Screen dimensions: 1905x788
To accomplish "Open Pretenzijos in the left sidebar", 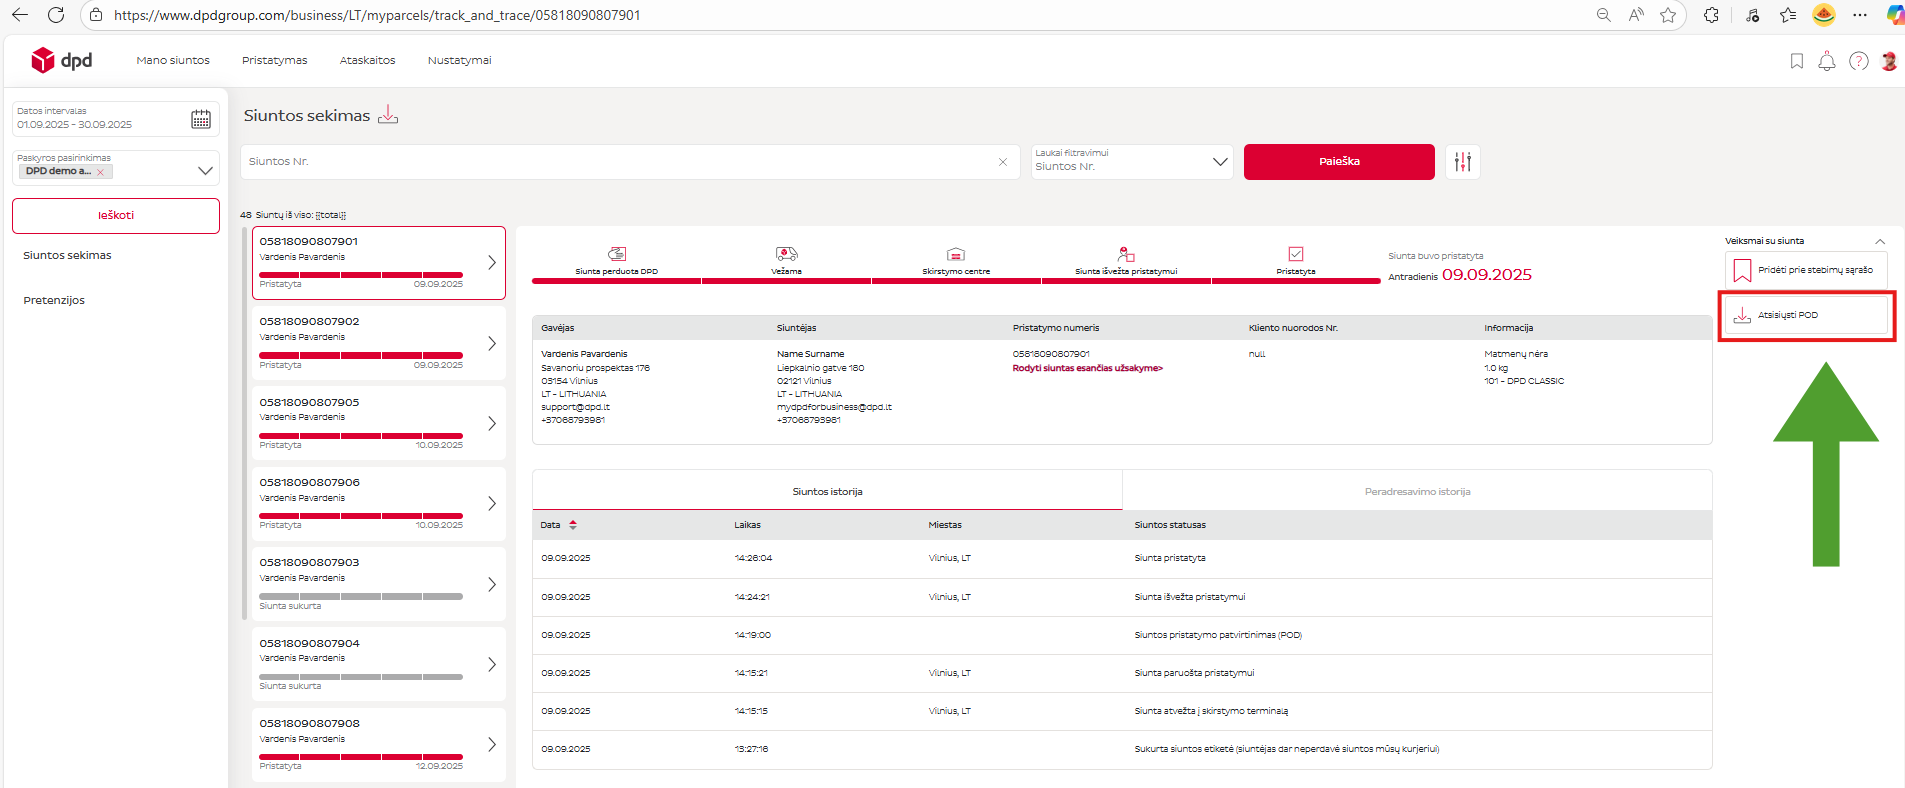I will pyautogui.click(x=54, y=300).
